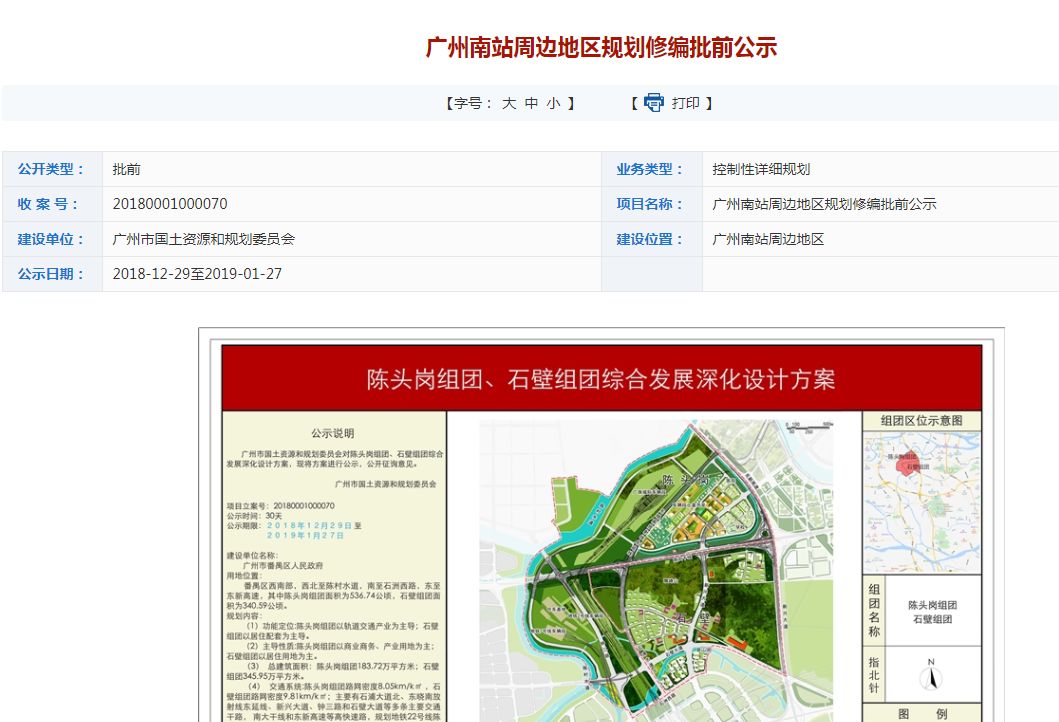Set font size to 大 (large)
The image size is (1059, 722).
[508, 103]
